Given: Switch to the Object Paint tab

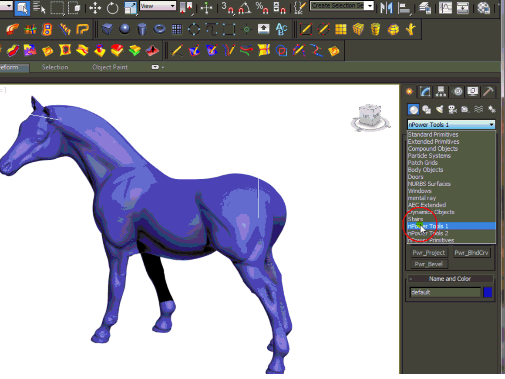Looking at the screenshot, I should [110, 67].
